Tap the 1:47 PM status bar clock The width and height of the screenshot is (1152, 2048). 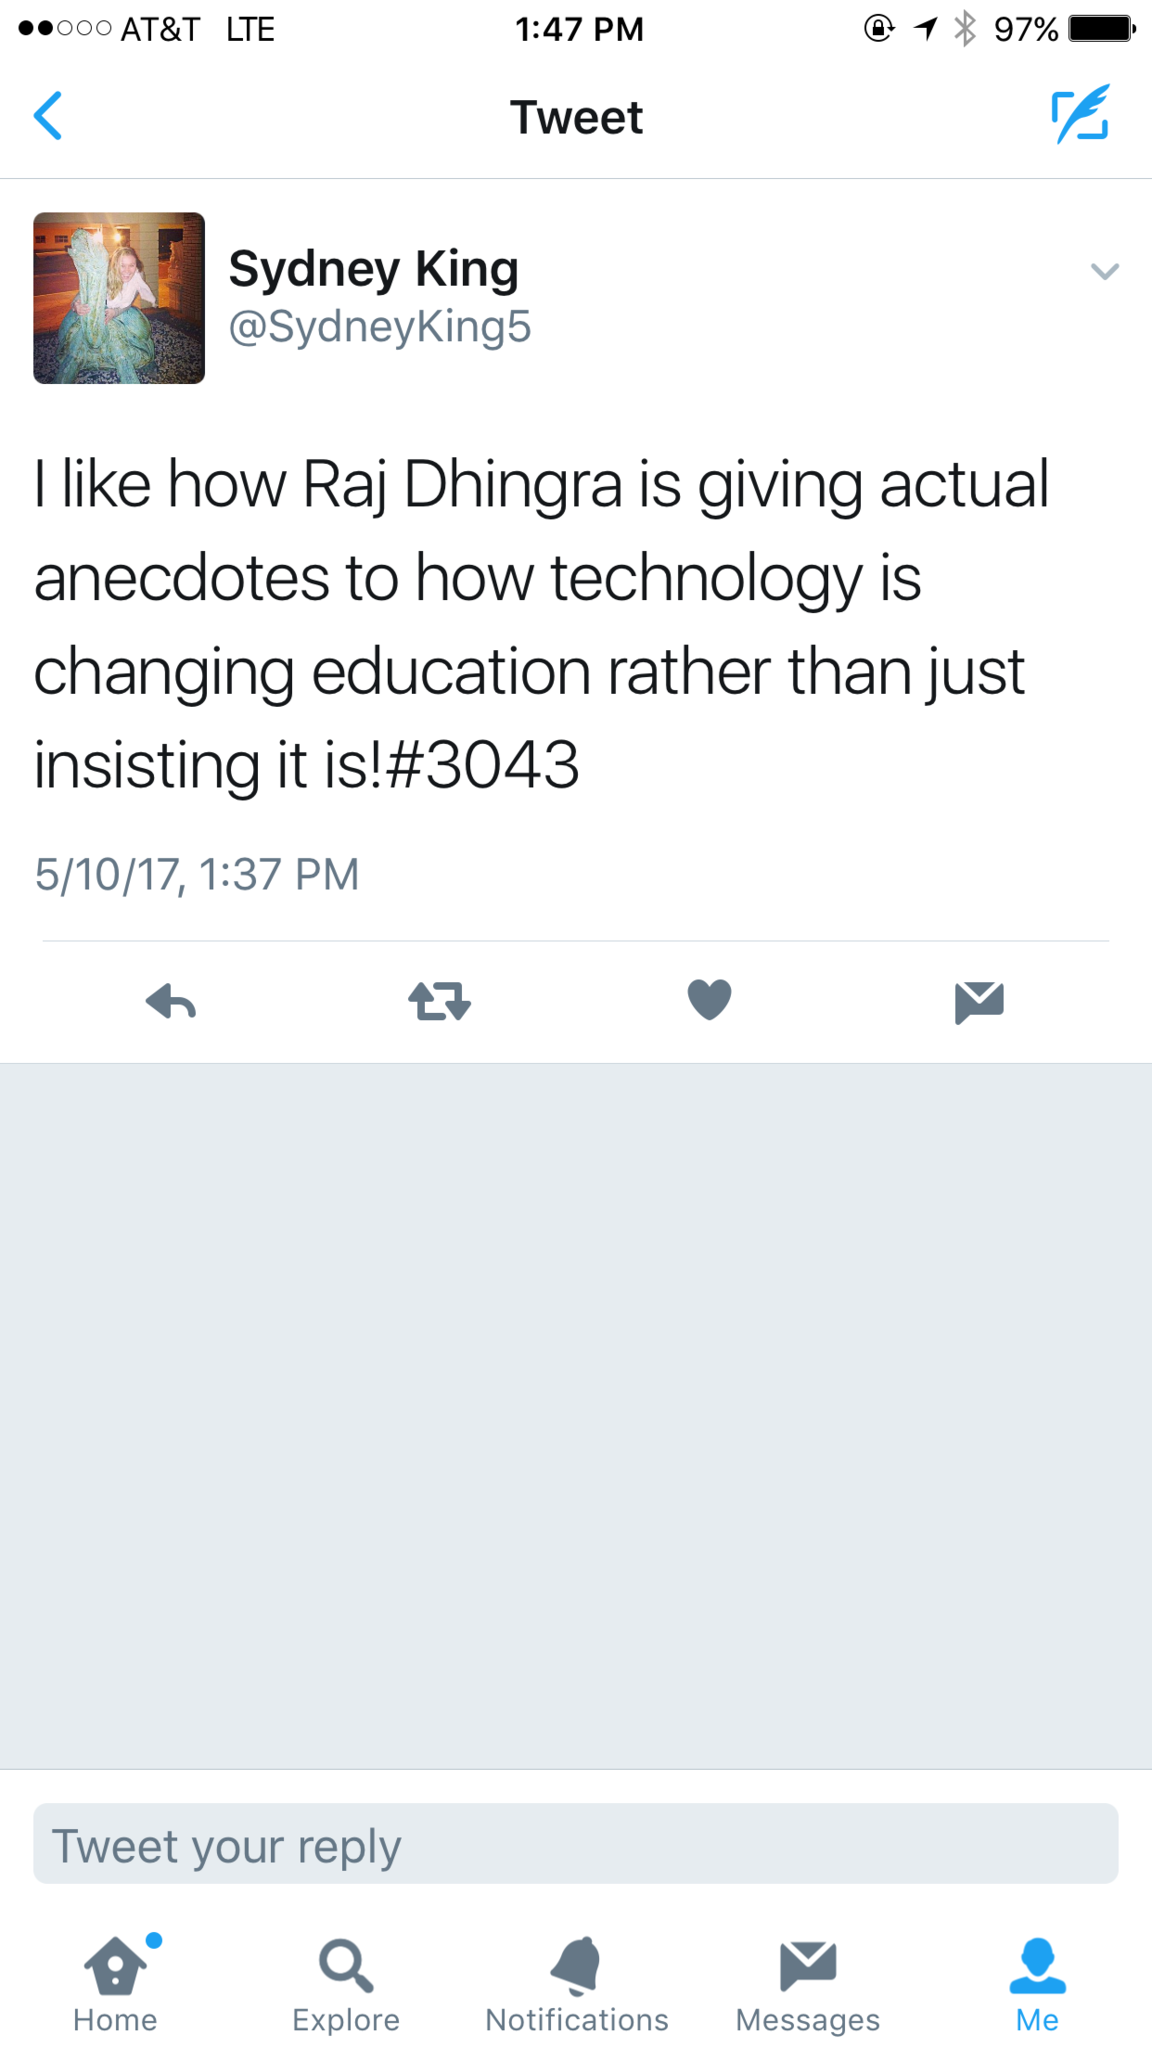[x=579, y=29]
